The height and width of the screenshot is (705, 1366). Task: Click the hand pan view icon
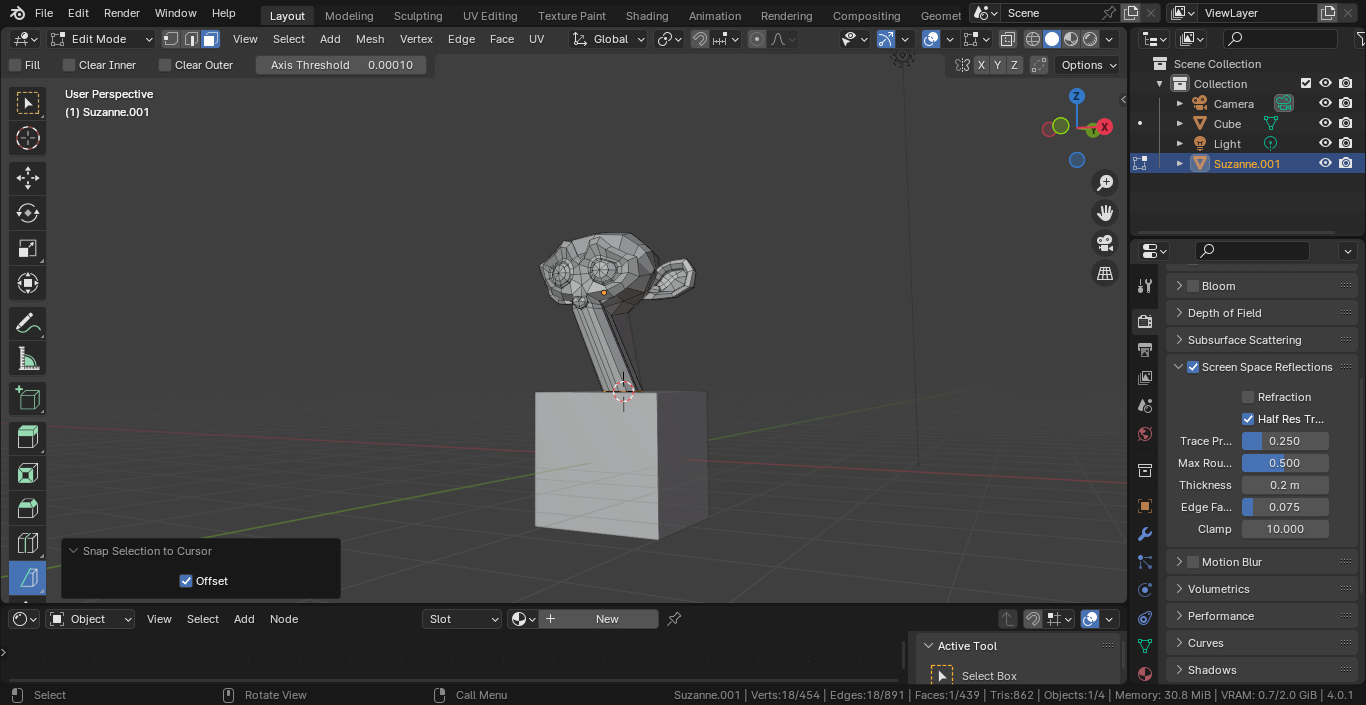[x=1105, y=212]
